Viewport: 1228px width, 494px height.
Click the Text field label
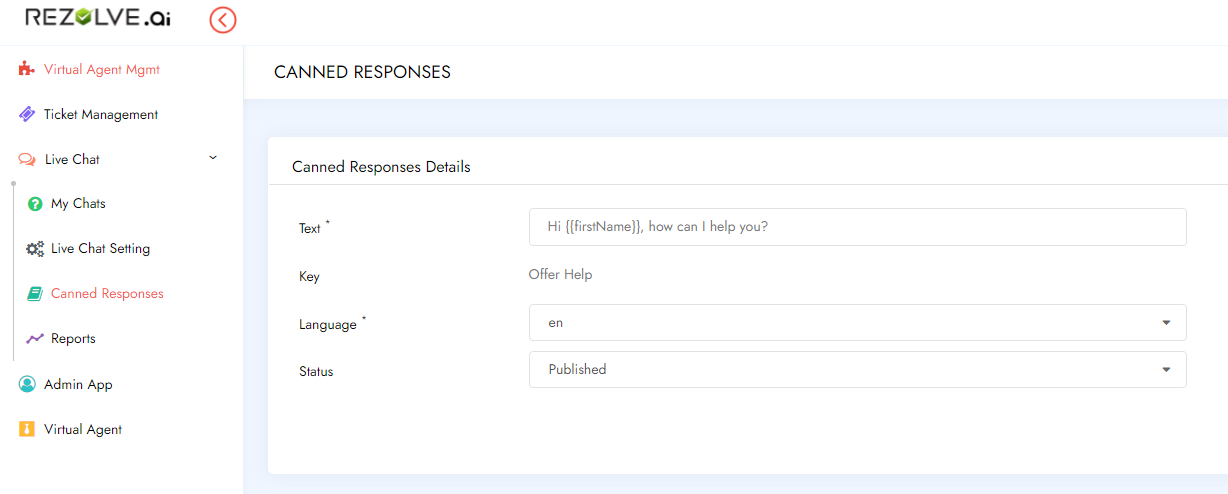310,229
